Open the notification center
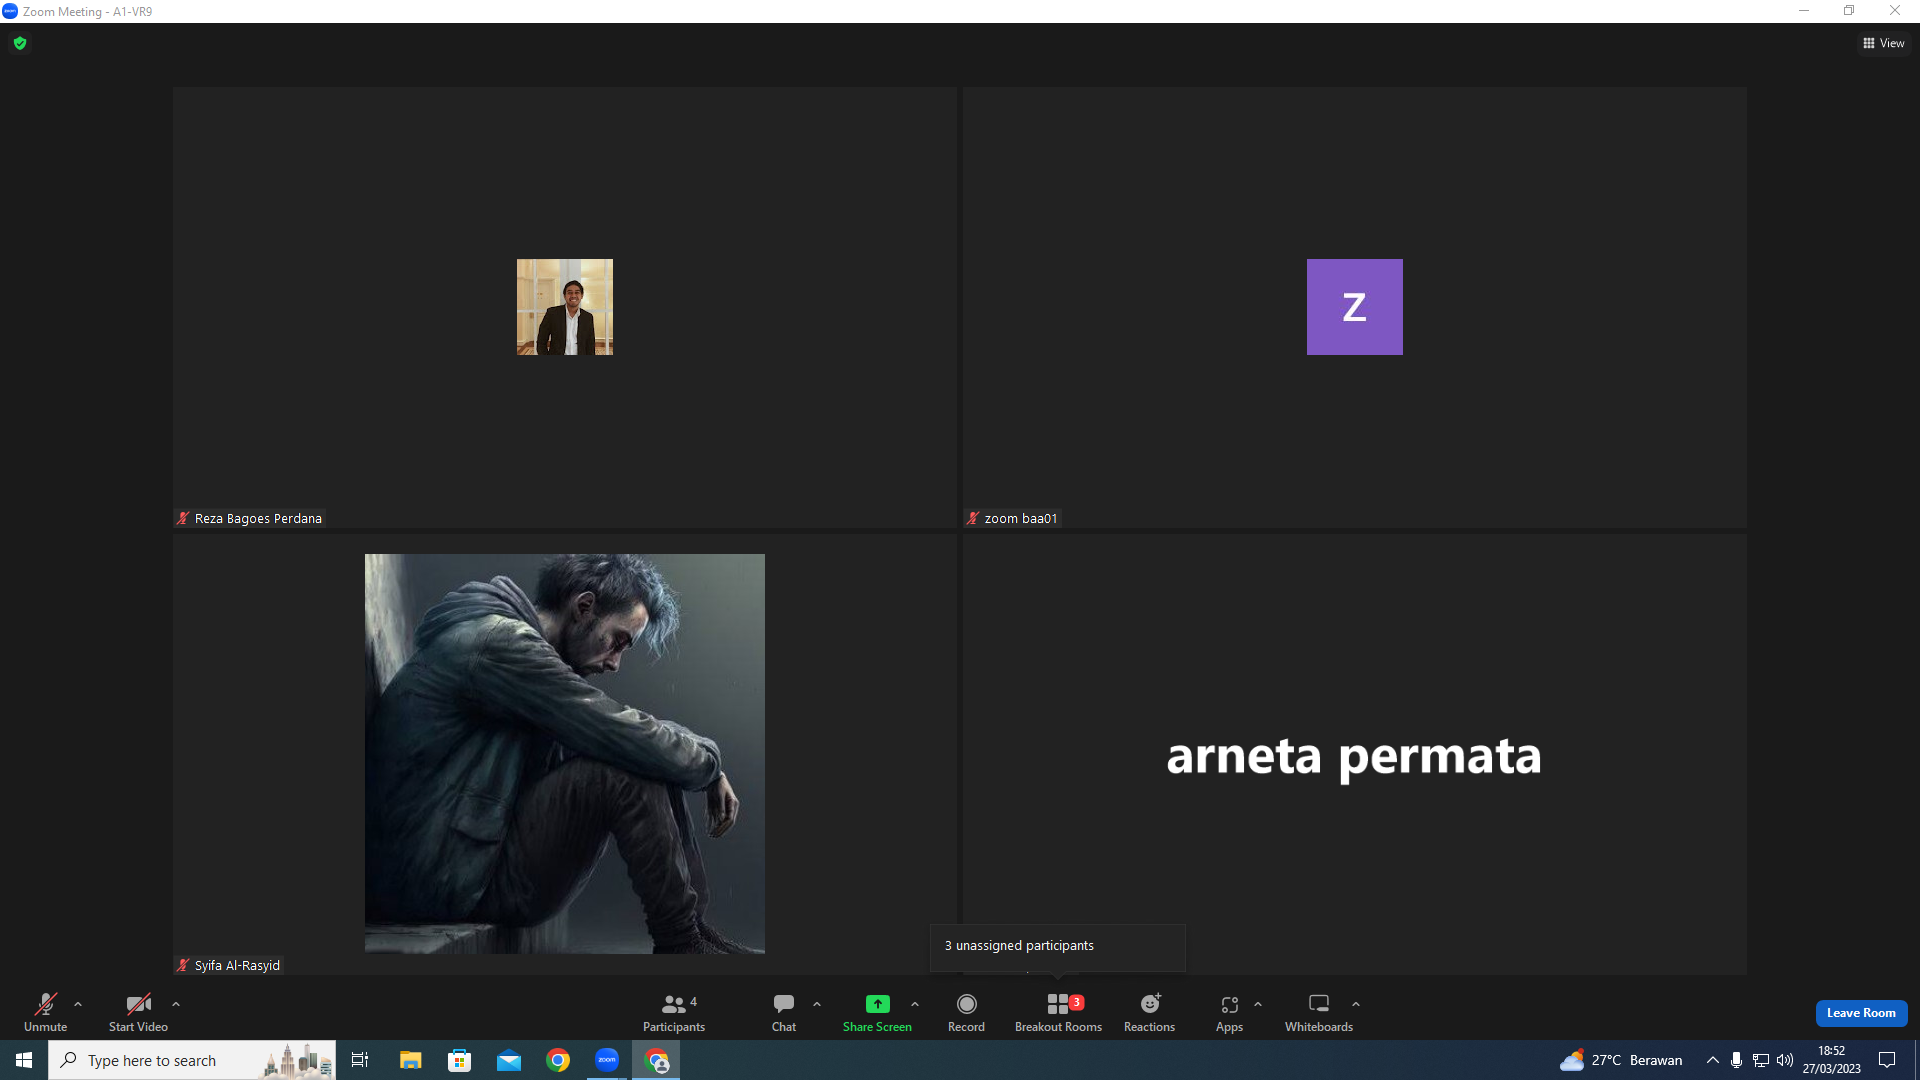The width and height of the screenshot is (1920, 1080). click(1887, 1060)
